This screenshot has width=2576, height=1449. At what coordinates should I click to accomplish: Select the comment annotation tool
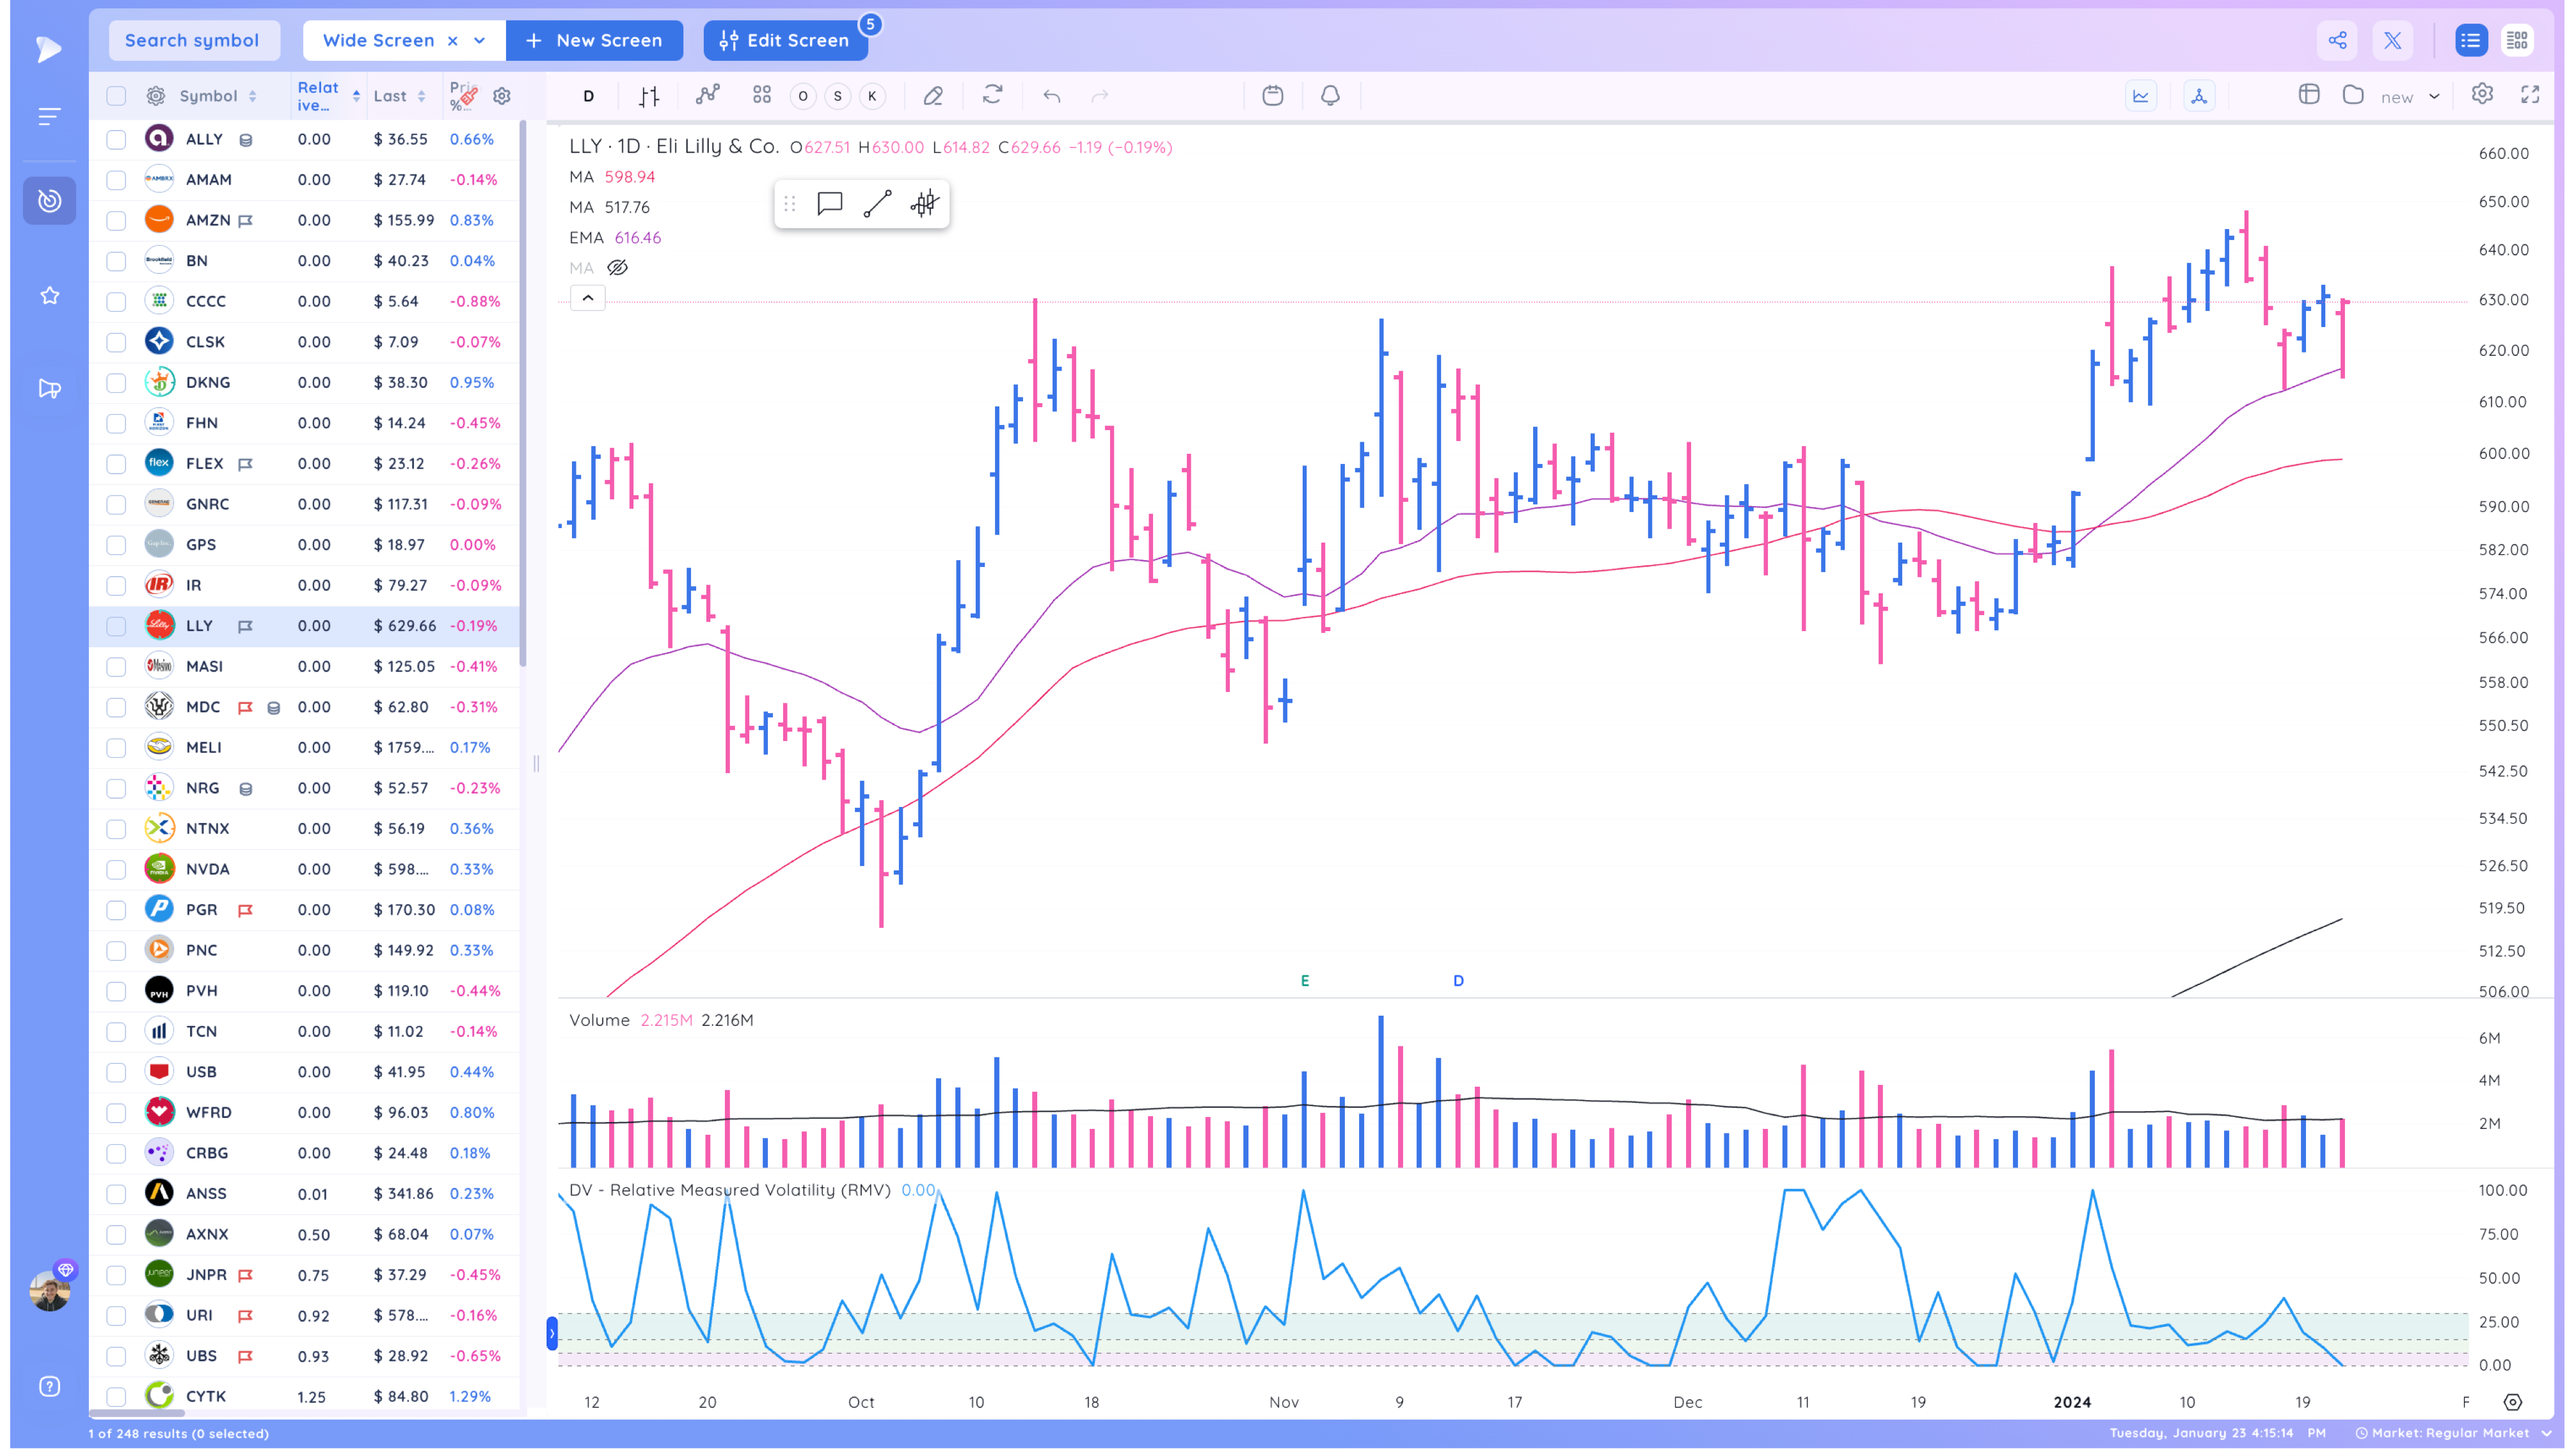pyautogui.click(x=829, y=204)
